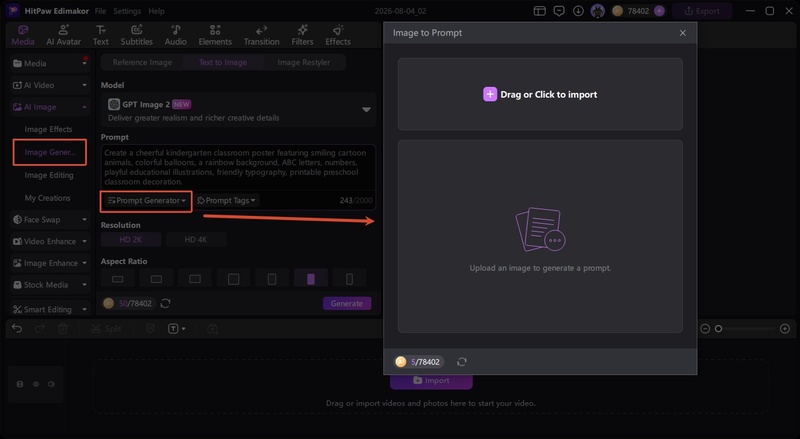Expand the Video Enhance section

coord(49,241)
